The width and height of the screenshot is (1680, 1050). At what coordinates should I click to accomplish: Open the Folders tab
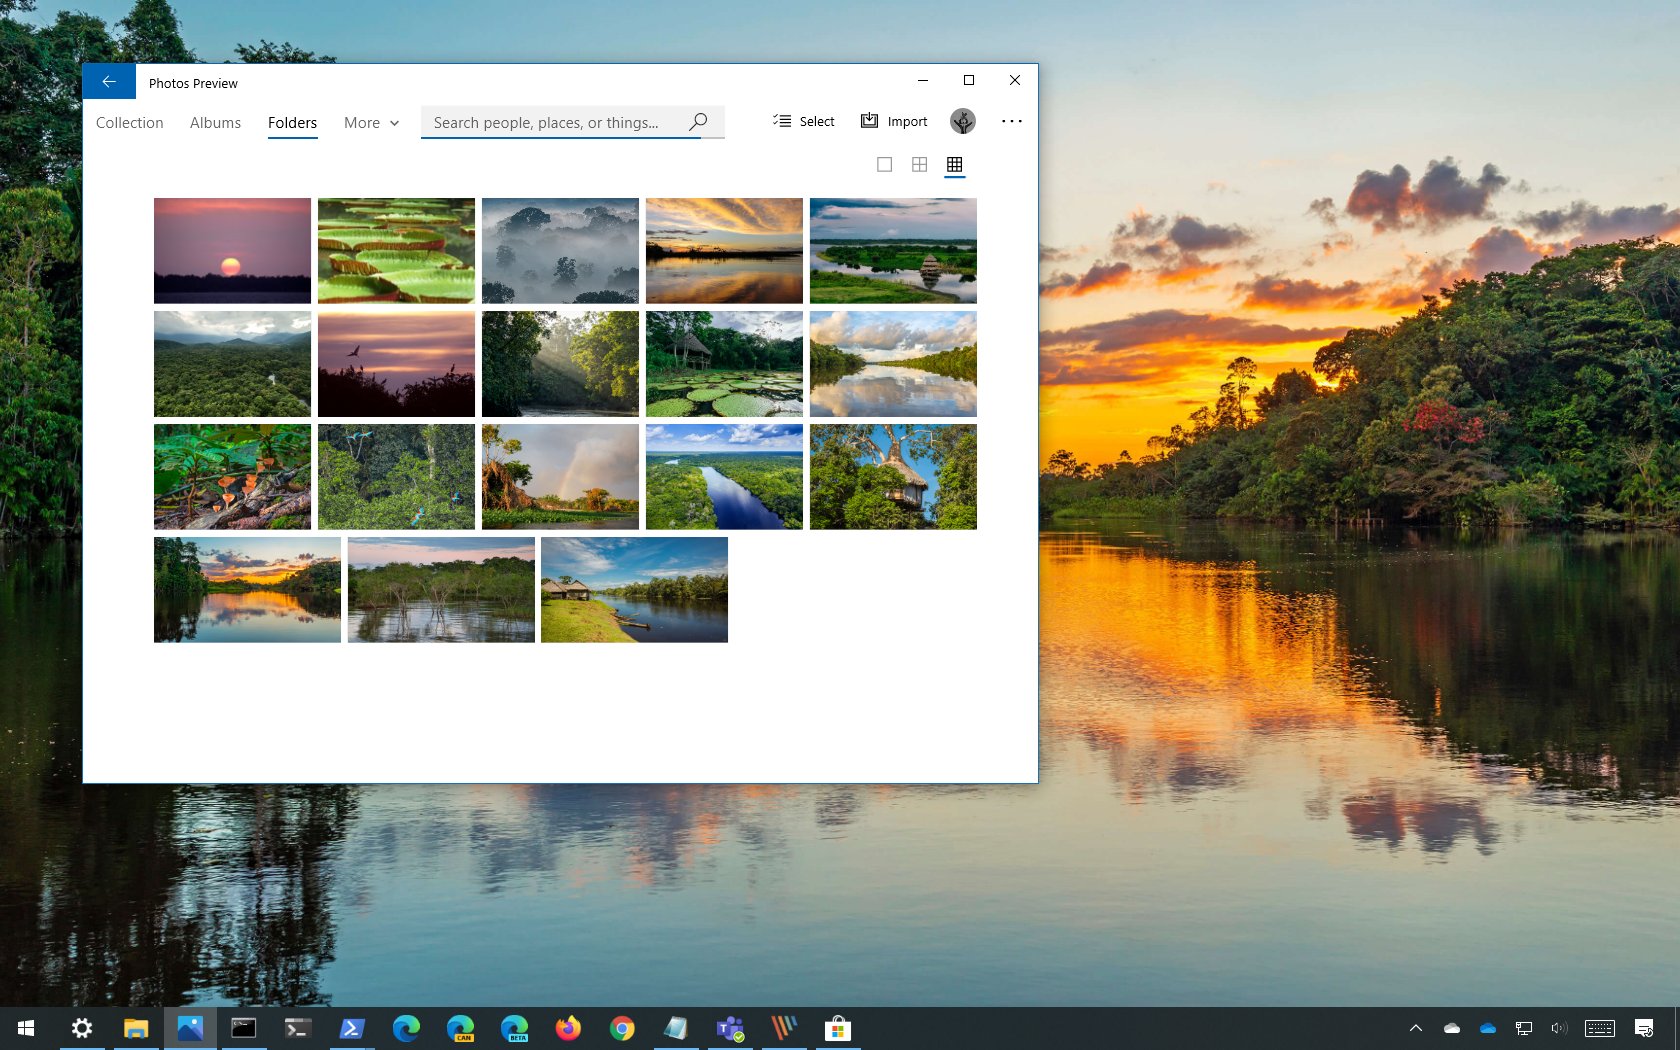tap(292, 123)
